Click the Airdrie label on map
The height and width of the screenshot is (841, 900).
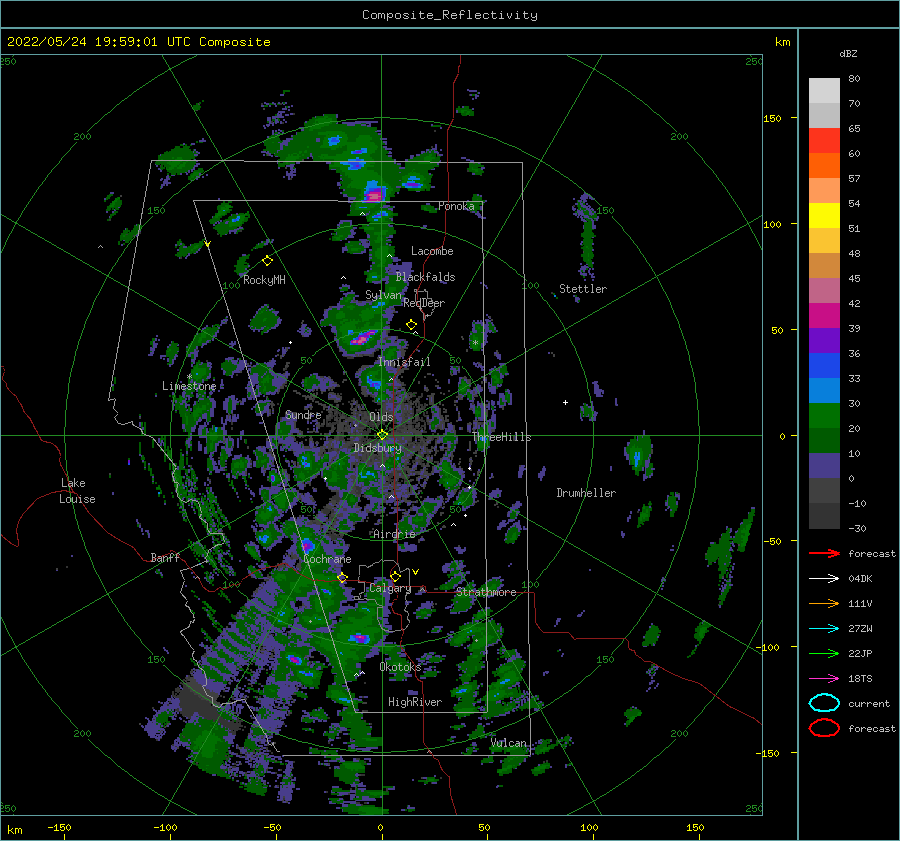tap(394, 534)
